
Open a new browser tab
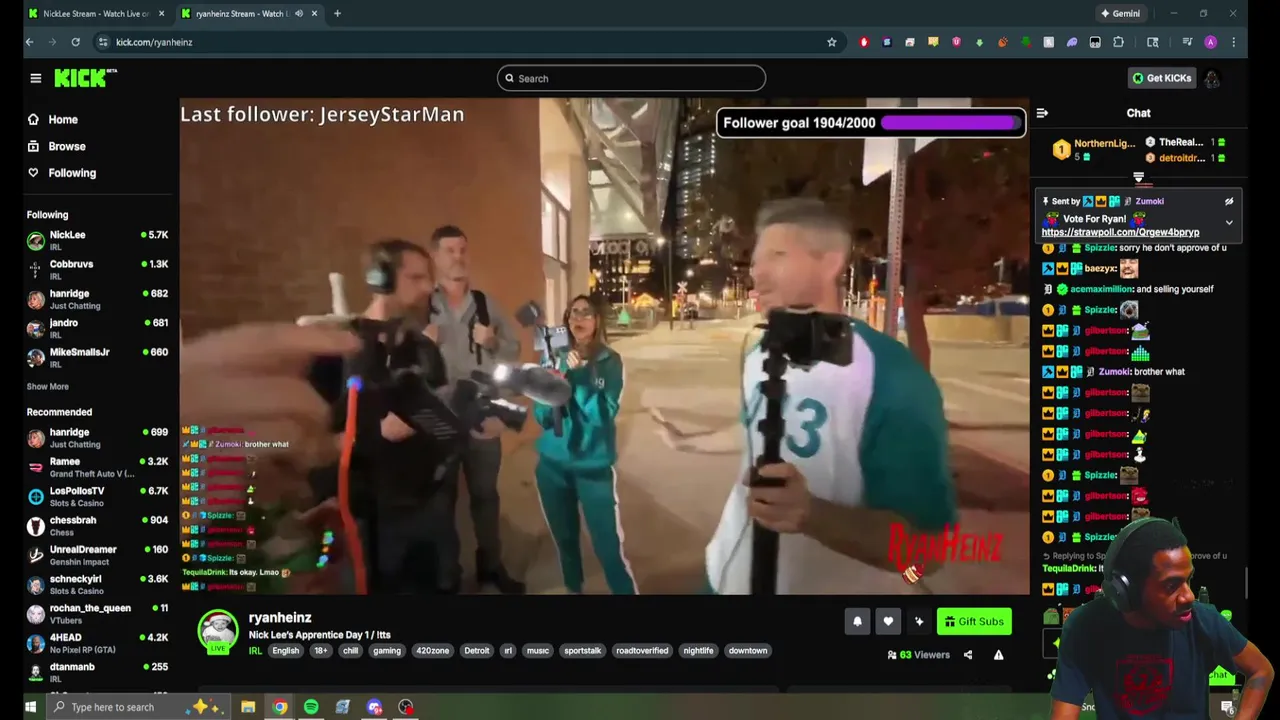(337, 14)
